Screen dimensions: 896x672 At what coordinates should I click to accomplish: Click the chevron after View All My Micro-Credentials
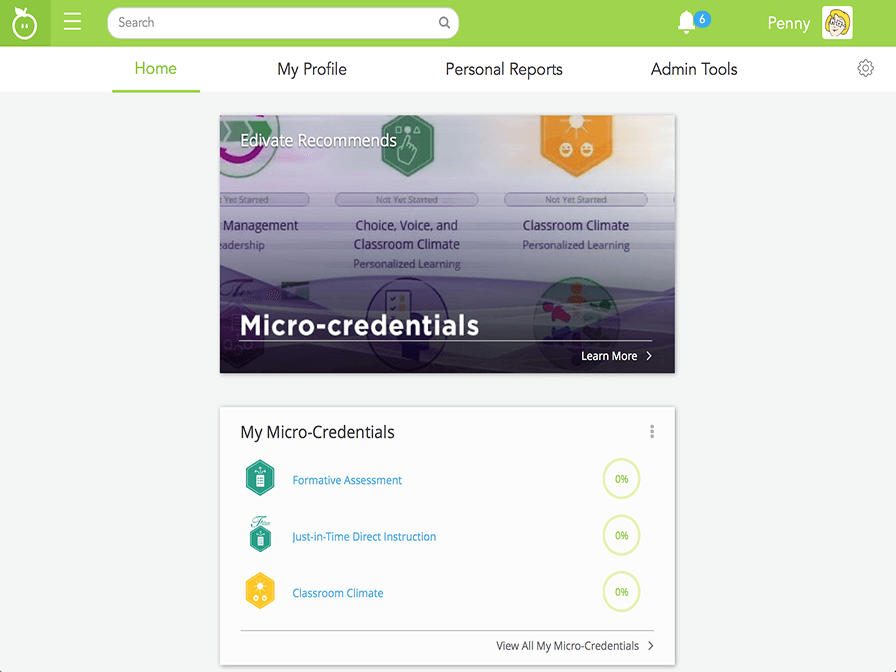click(x=650, y=646)
